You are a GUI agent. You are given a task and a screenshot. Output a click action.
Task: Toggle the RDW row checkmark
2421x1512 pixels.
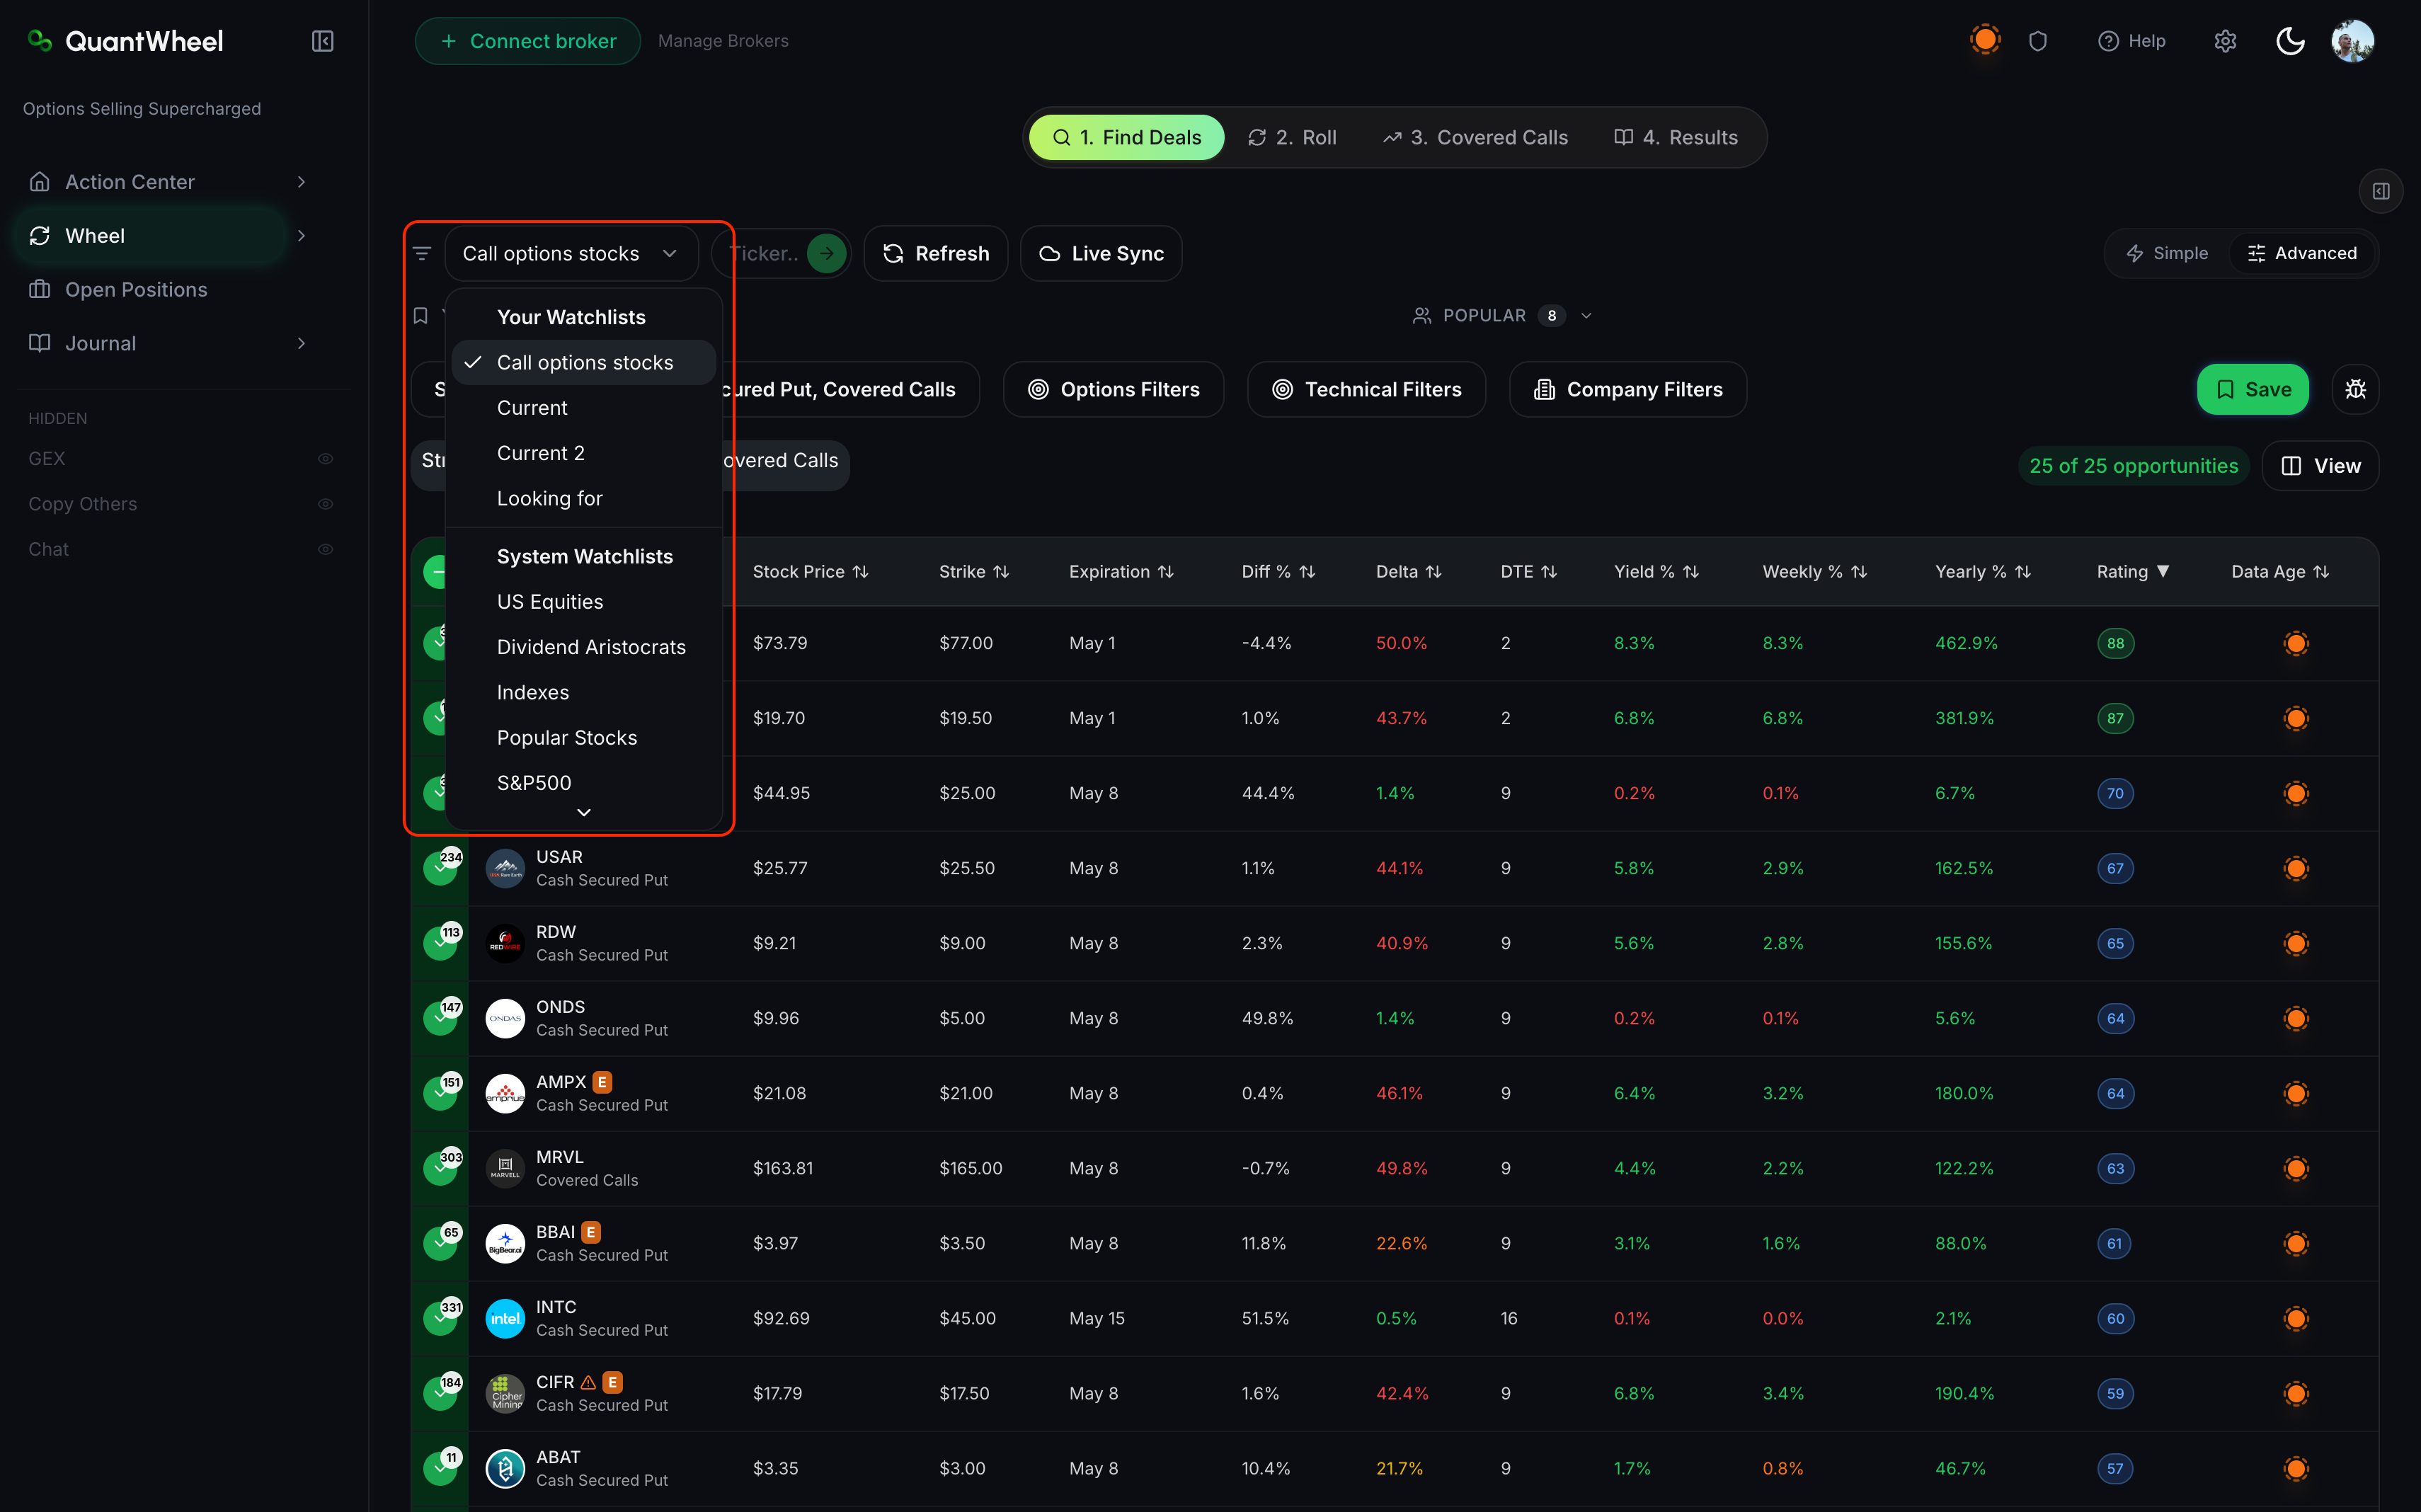440,943
